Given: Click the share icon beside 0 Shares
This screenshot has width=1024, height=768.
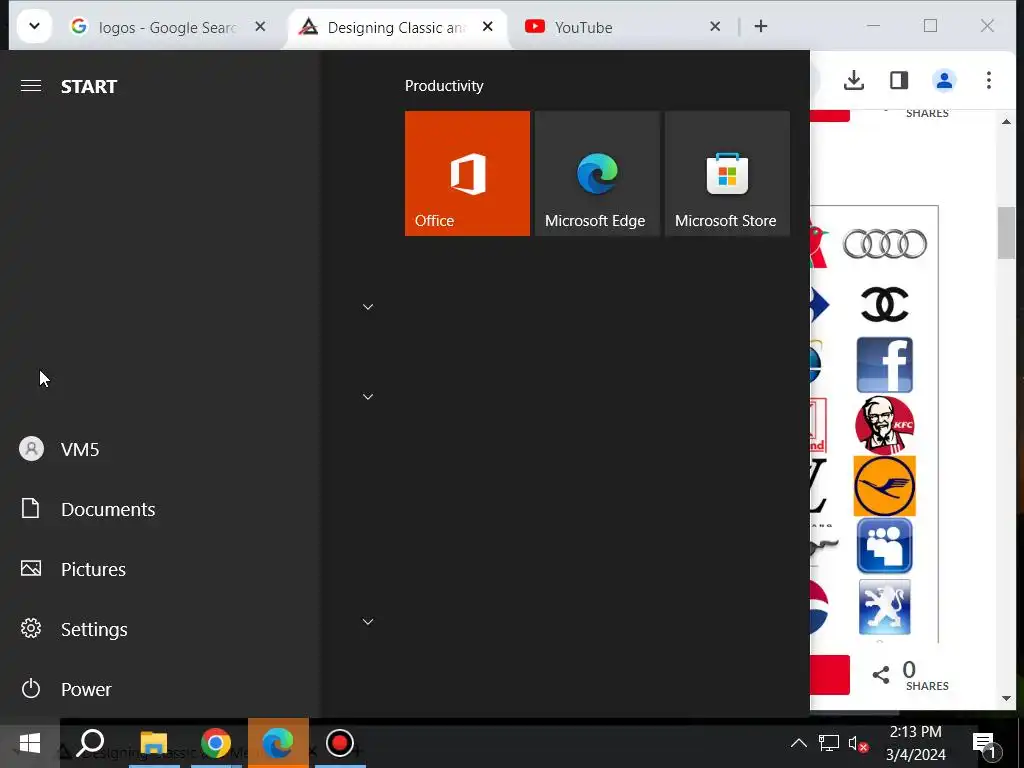Looking at the screenshot, I should click(880, 675).
